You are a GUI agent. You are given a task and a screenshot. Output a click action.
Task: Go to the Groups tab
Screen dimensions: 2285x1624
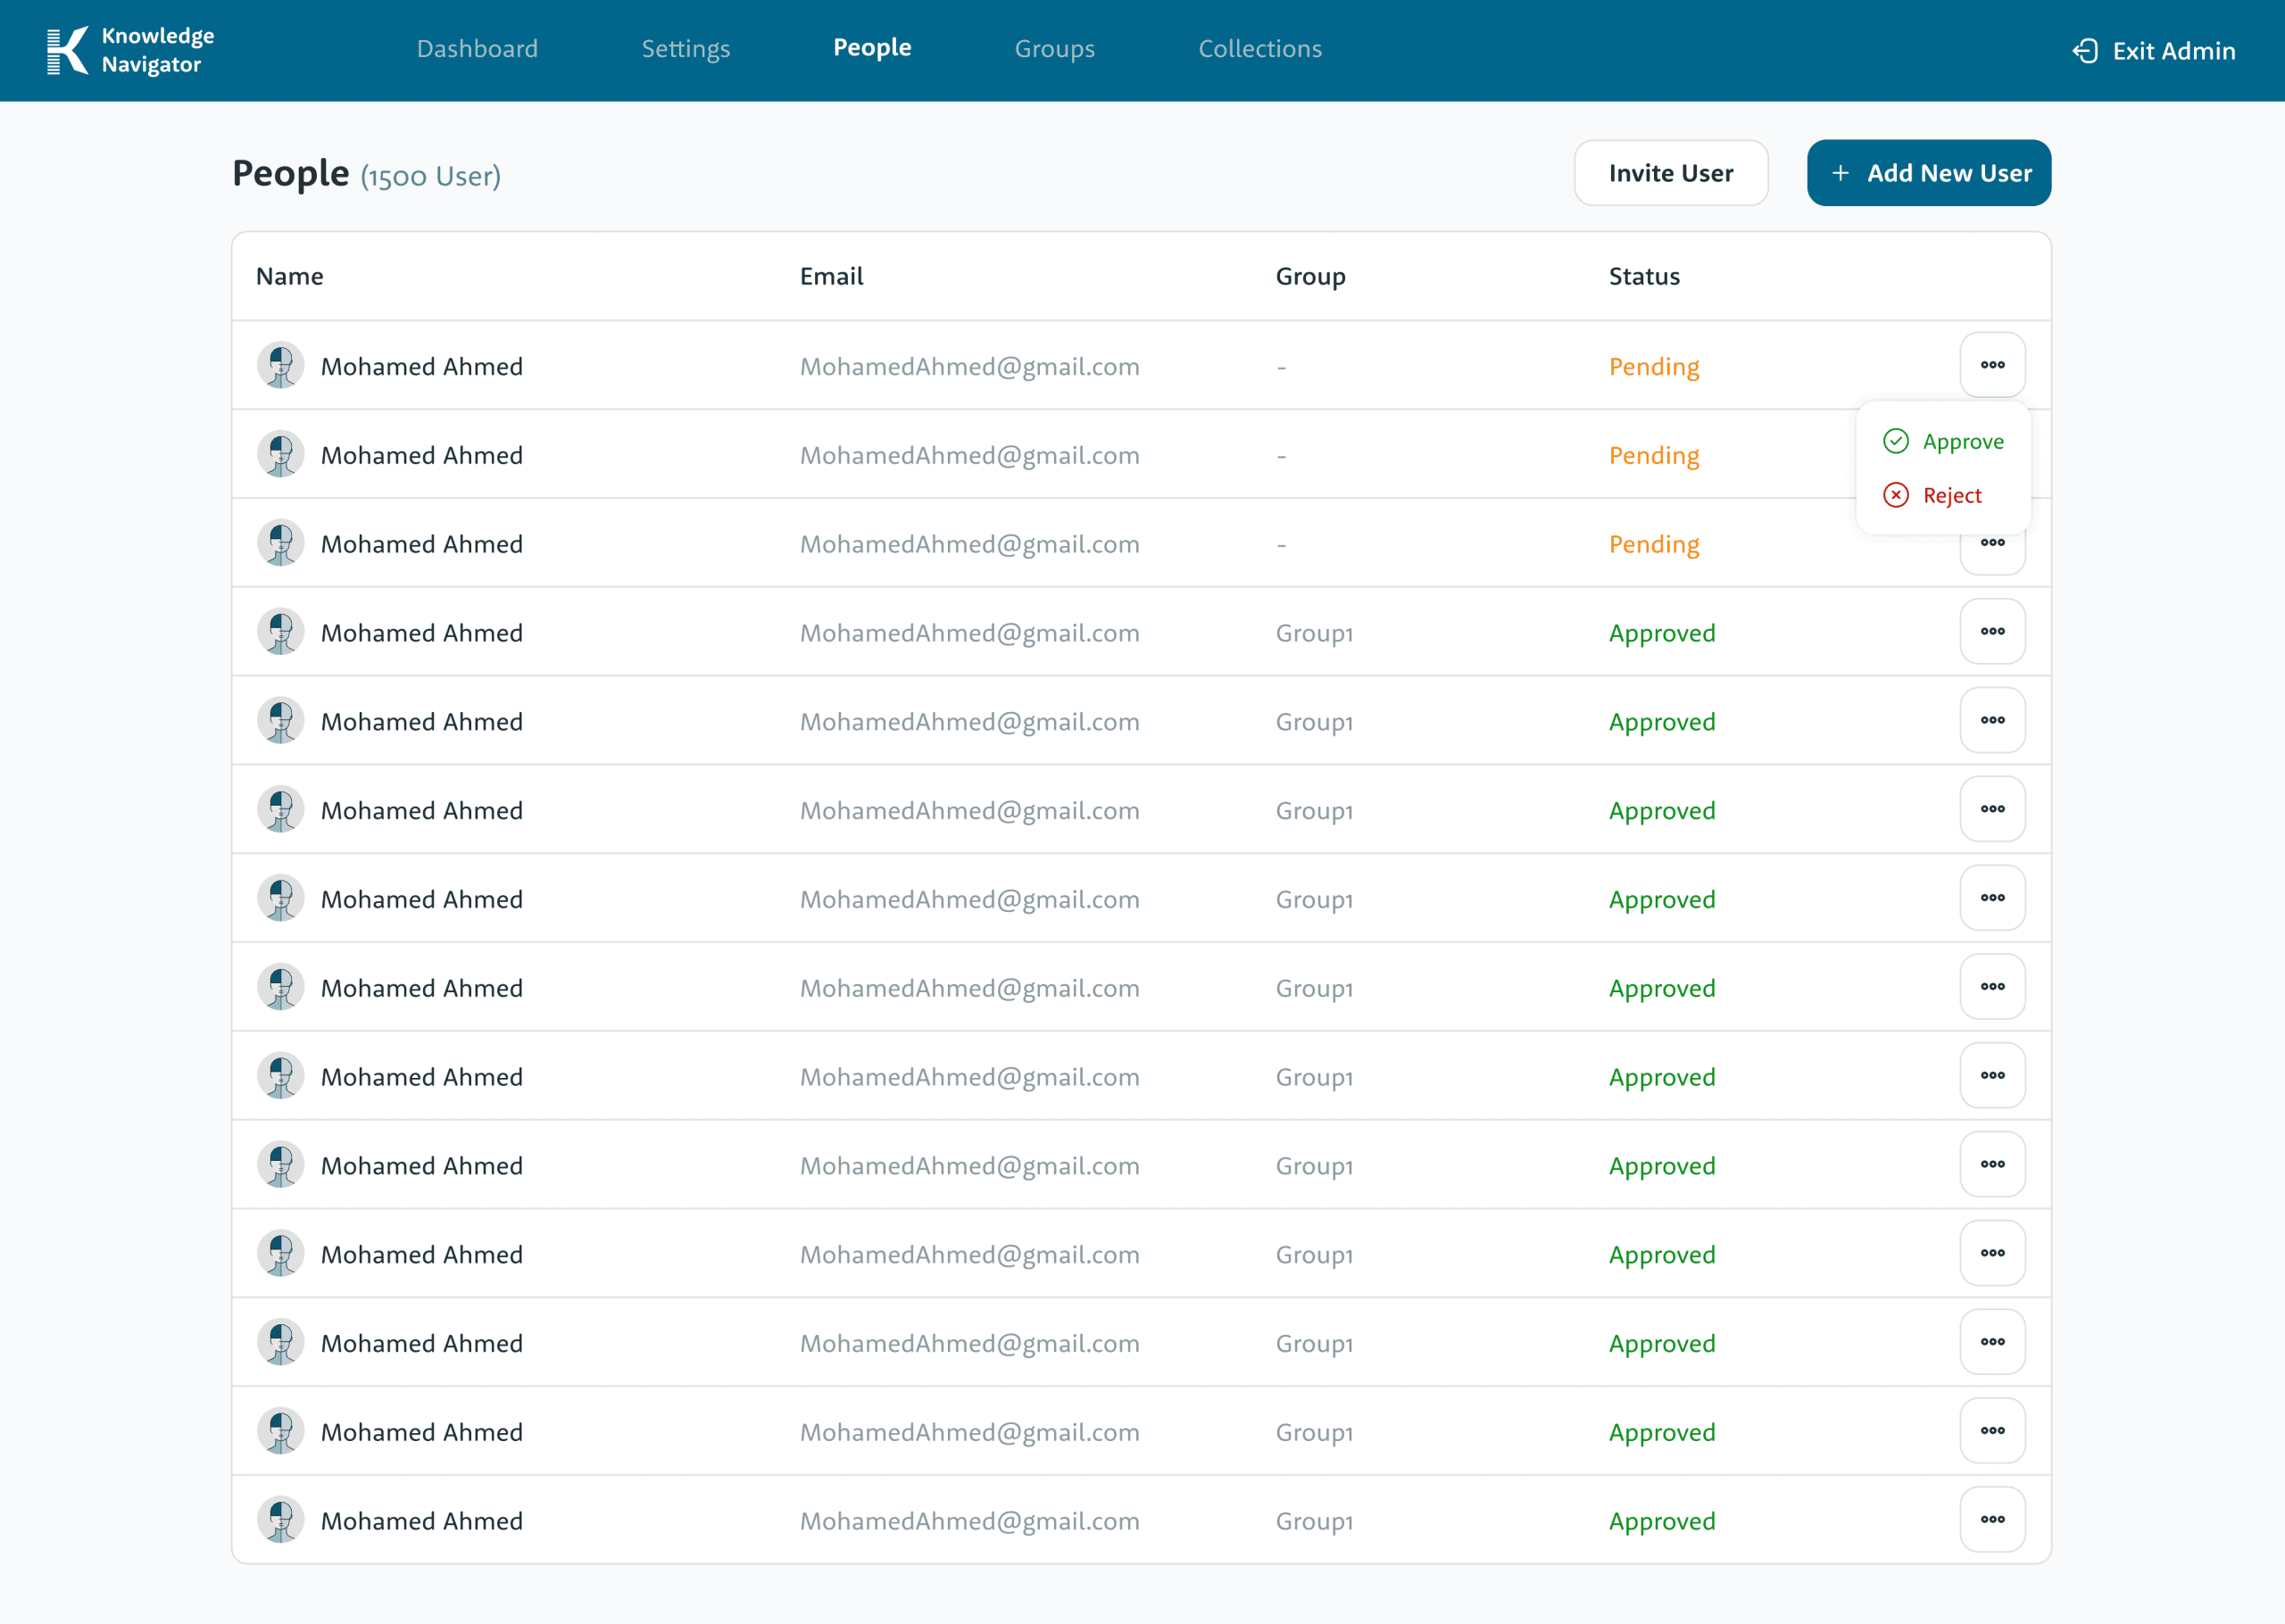click(1055, 49)
